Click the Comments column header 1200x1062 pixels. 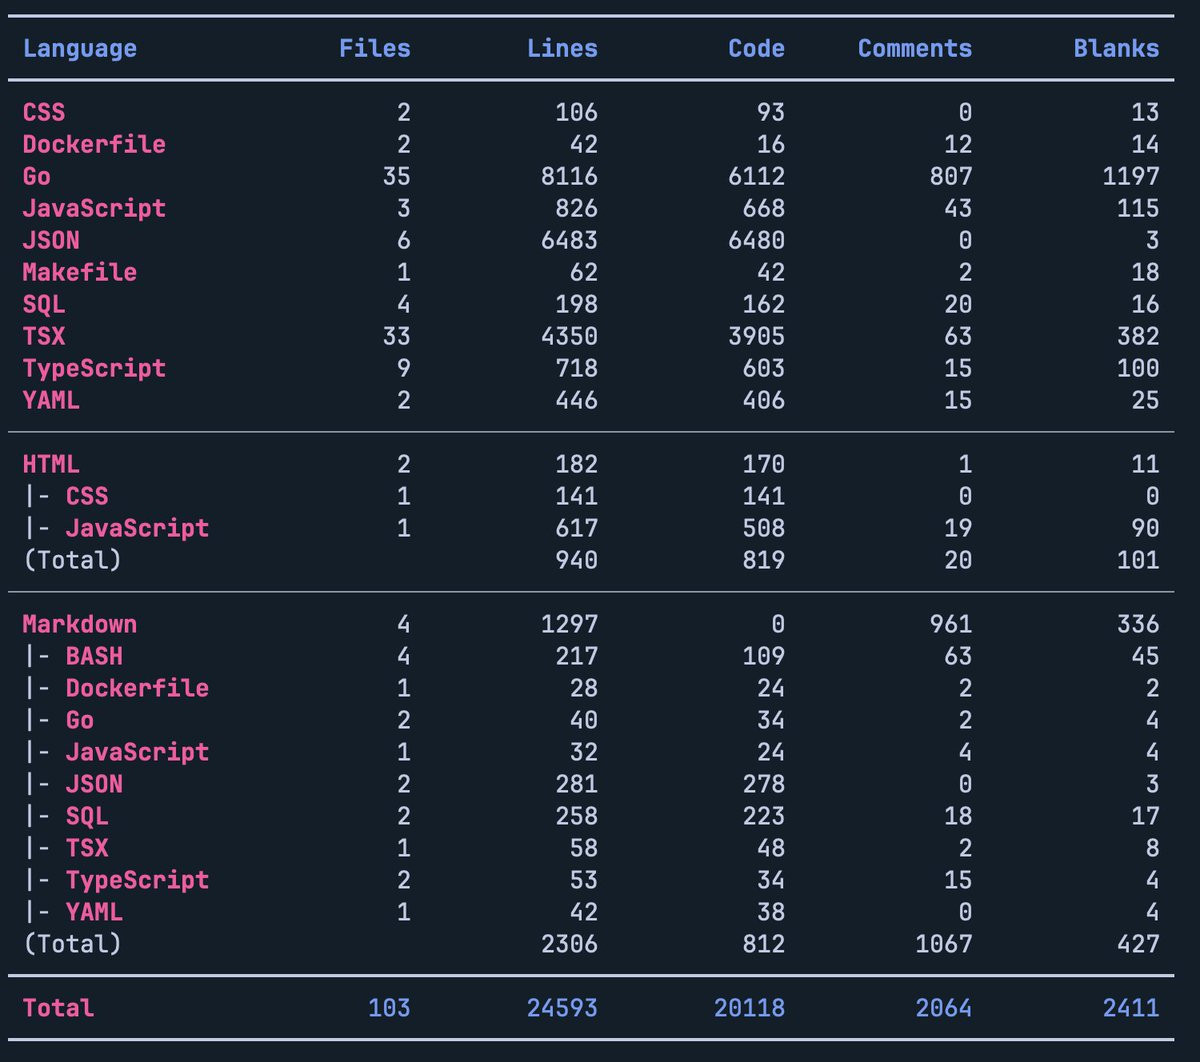[x=914, y=48]
